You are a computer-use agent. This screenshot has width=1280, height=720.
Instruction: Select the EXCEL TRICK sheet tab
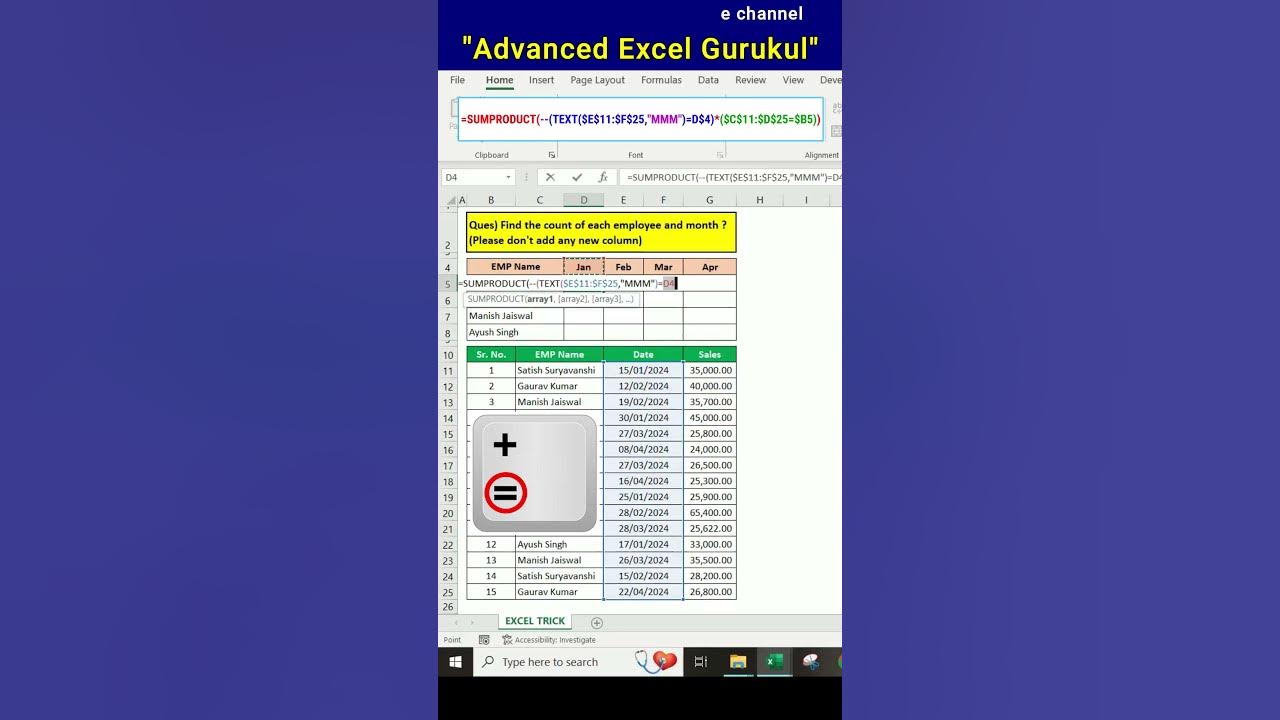pos(535,621)
